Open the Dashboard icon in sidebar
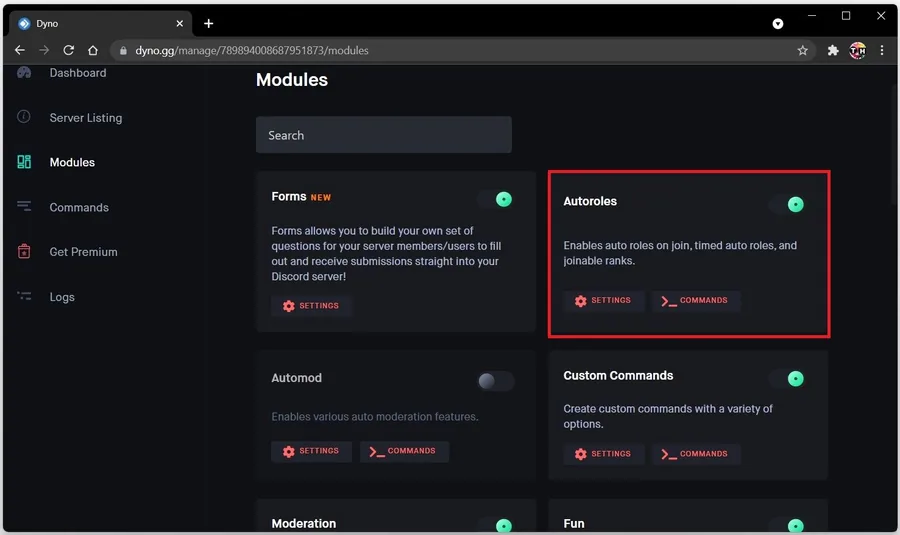The width and height of the screenshot is (900, 535). pos(24,72)
